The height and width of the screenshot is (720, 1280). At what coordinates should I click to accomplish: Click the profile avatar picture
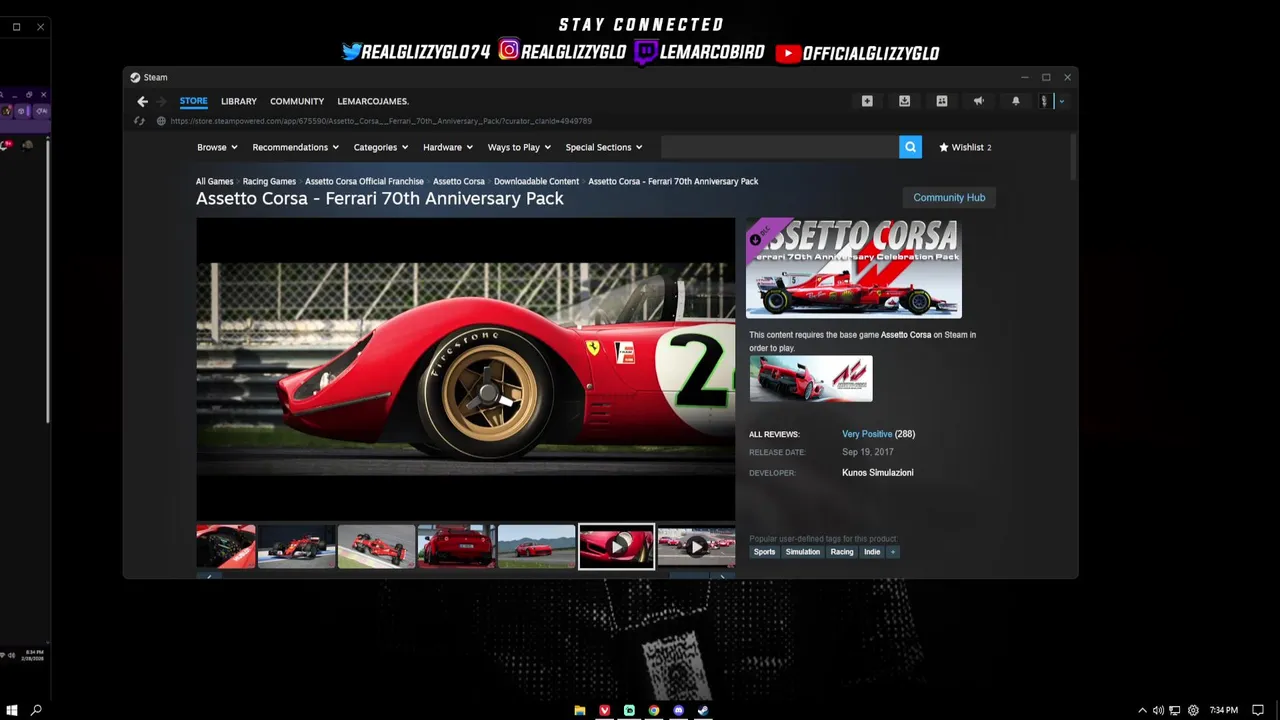click(1047, 101)
